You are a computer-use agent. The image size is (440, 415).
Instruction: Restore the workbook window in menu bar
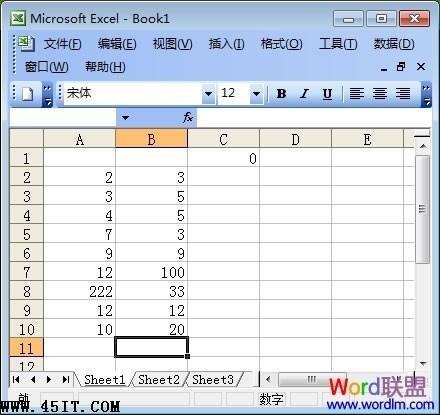[401, 67]
